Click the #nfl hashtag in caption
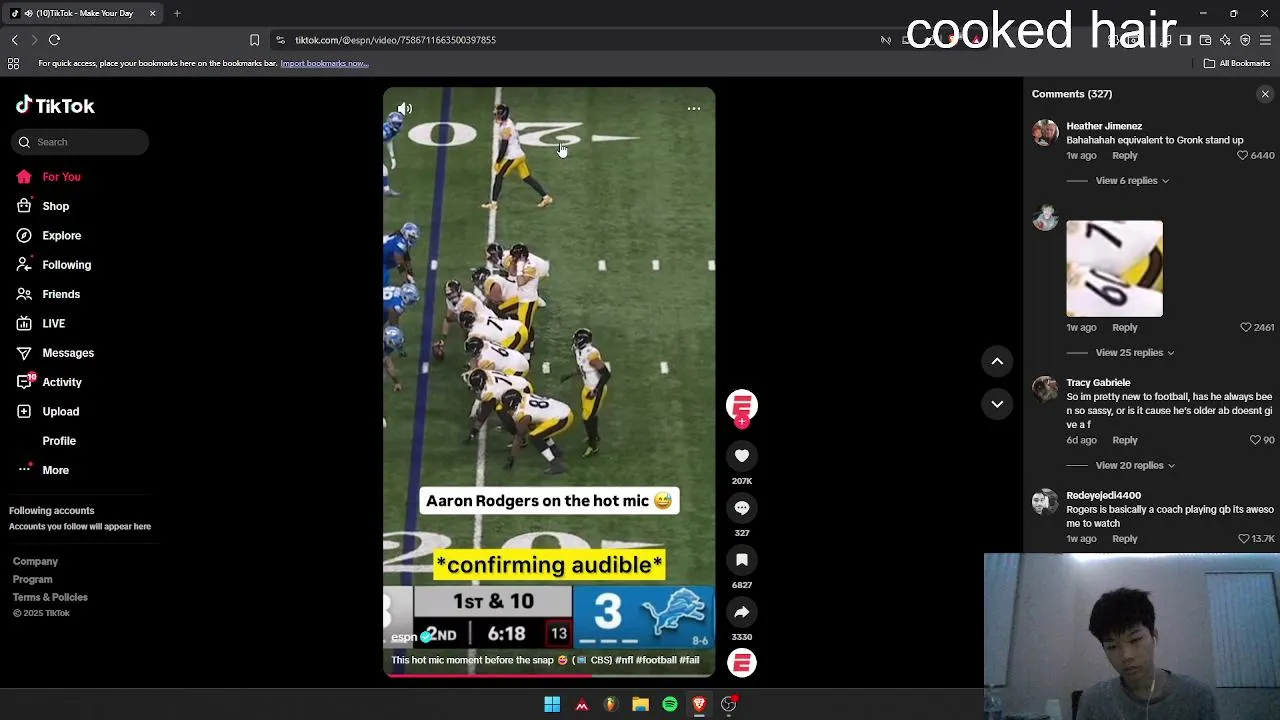Screen dimensions: 1280x720 click(x=625, y=661)
